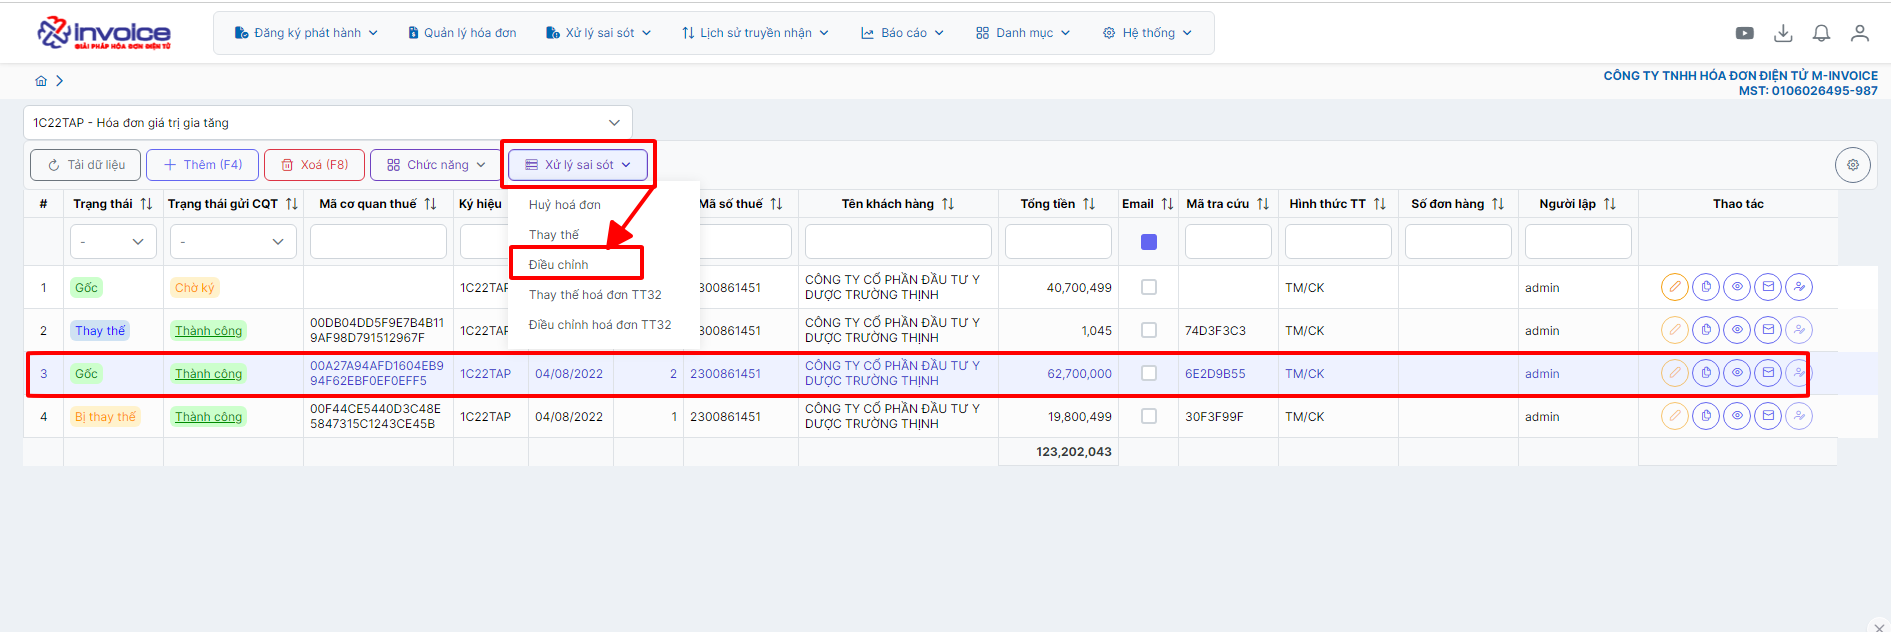This screenshot has width=1891, height=632.
Task: Click the copy icon in the 30F3F99F row
Action: pos(1706,416)
